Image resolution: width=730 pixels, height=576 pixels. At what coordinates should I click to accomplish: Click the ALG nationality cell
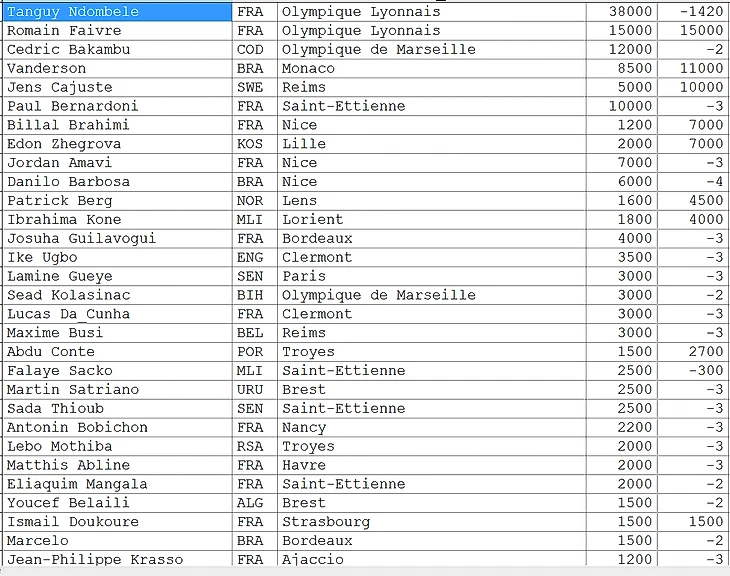point(255,503)
